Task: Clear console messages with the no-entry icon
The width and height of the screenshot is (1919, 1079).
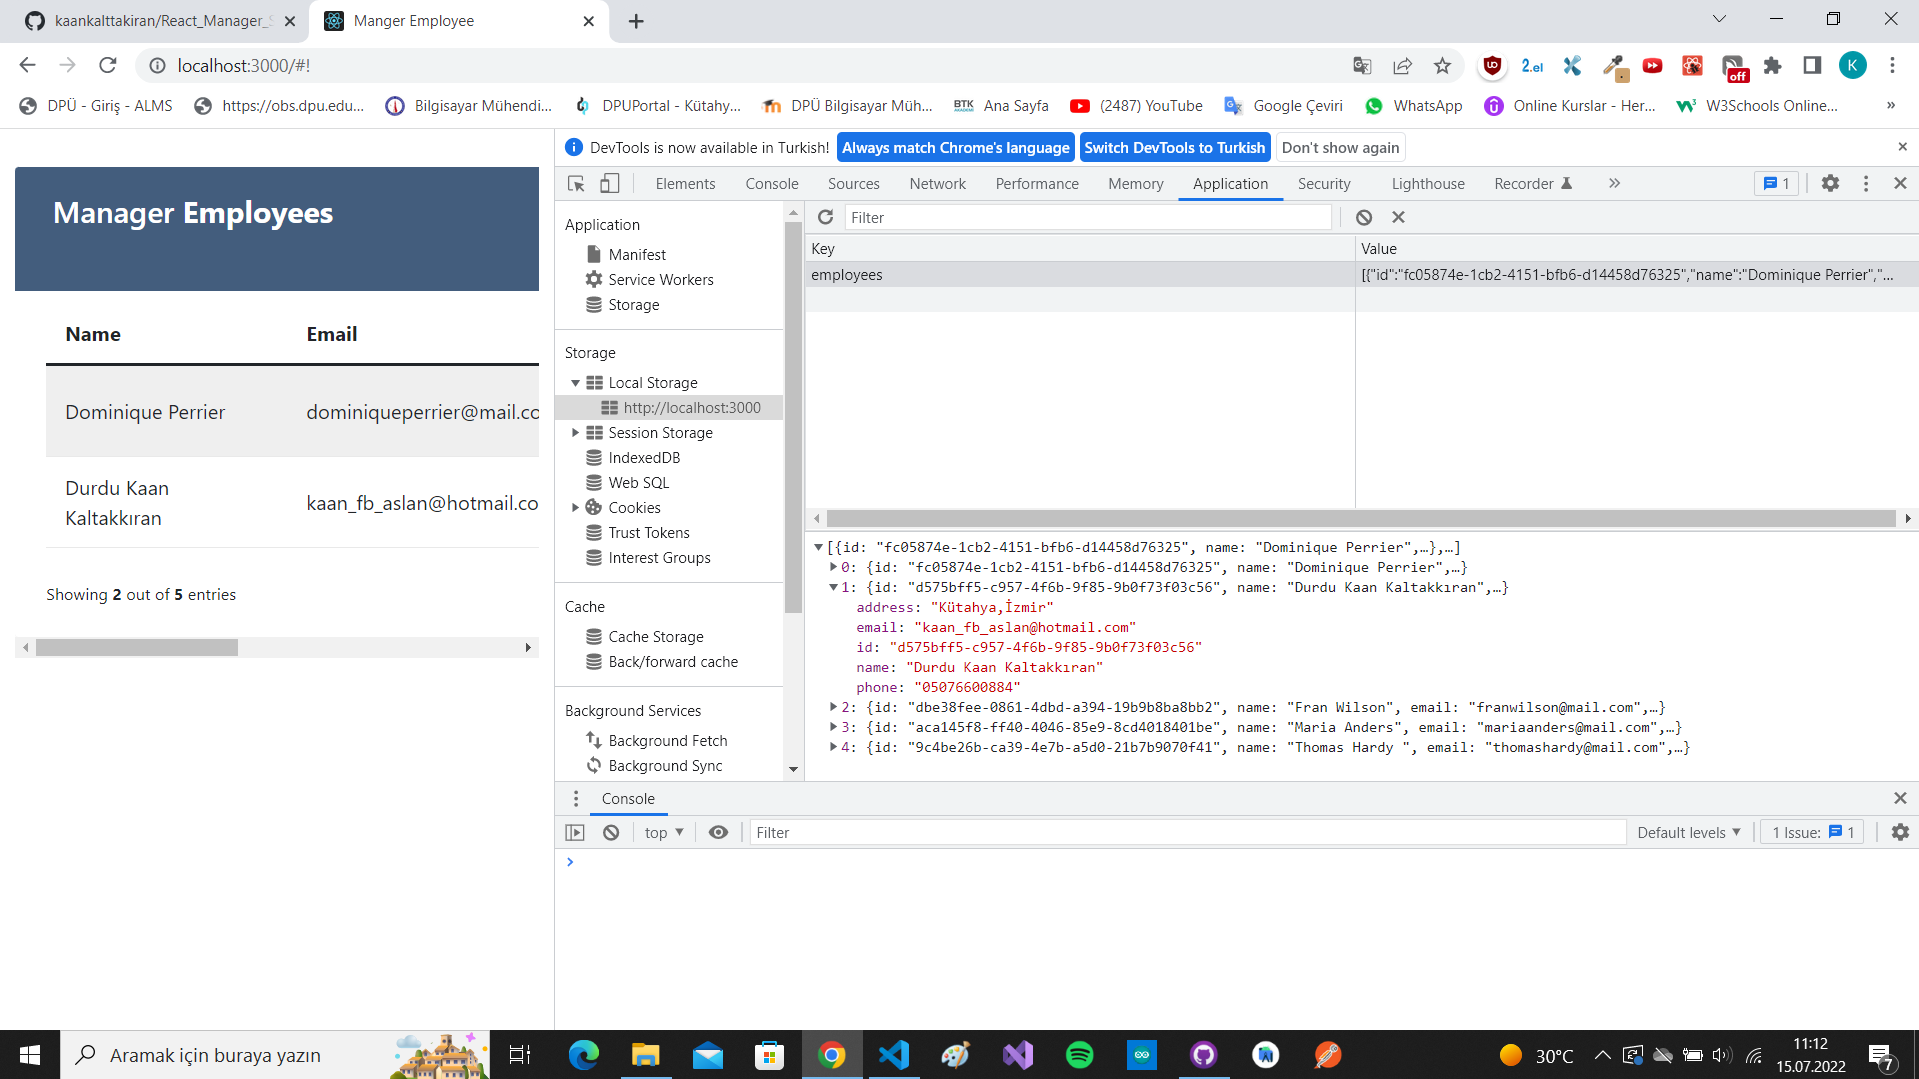Action: pyautogui.click(x=610, y=832)
